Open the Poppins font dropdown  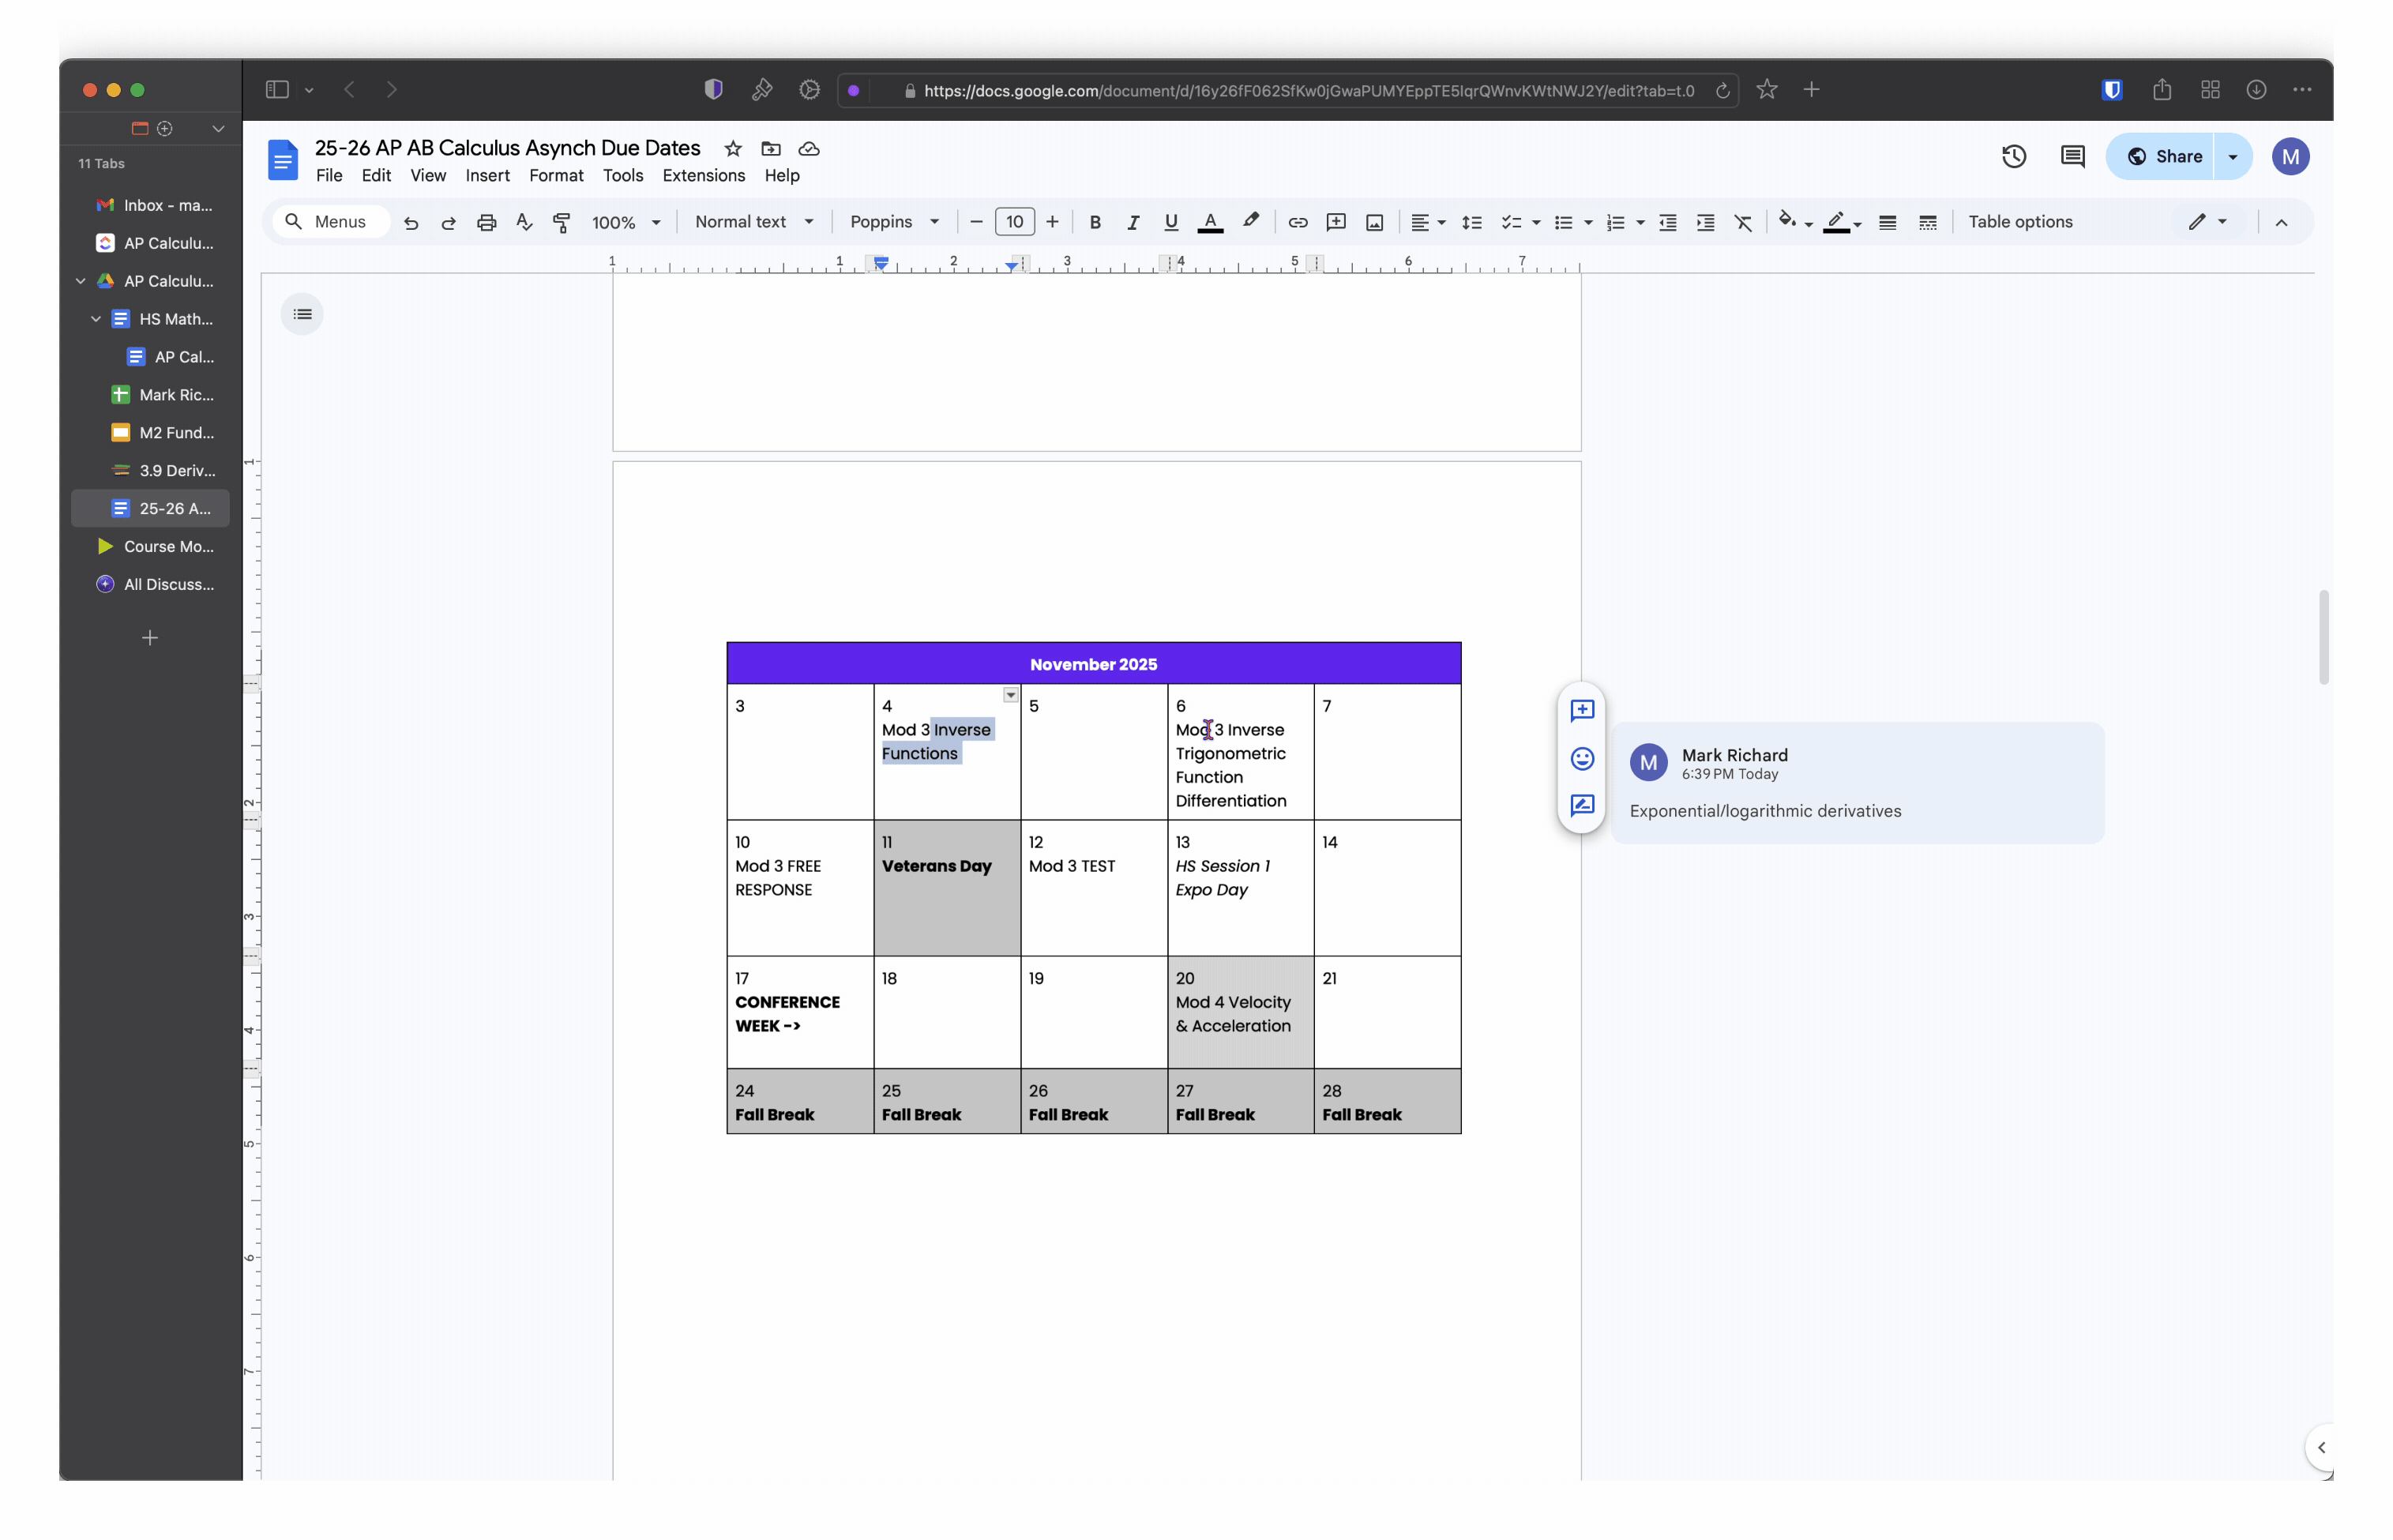coord(893,222)
